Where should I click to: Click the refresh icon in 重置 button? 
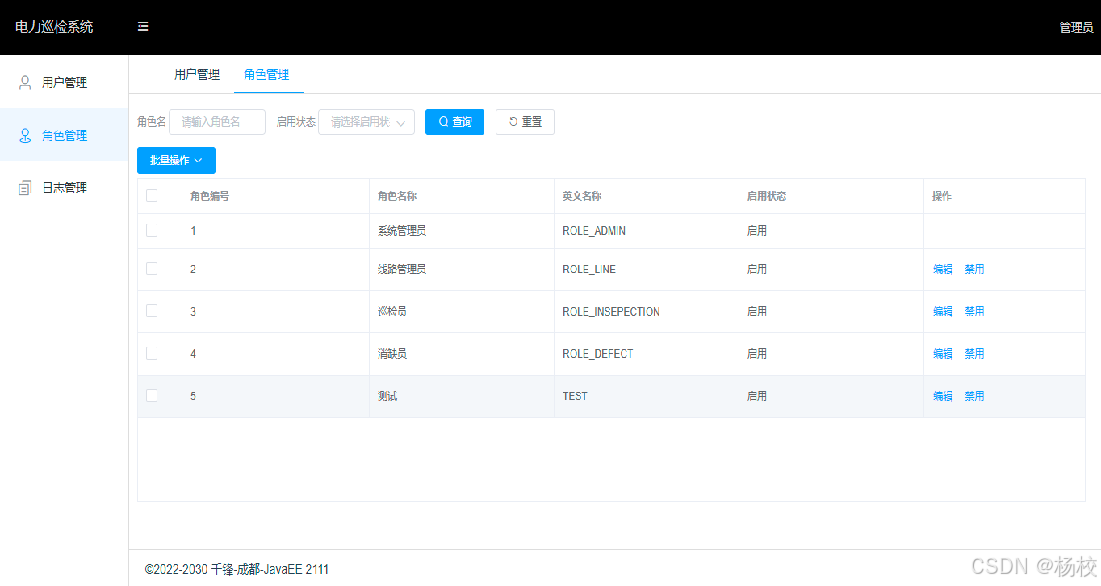(x=513, y=121)
